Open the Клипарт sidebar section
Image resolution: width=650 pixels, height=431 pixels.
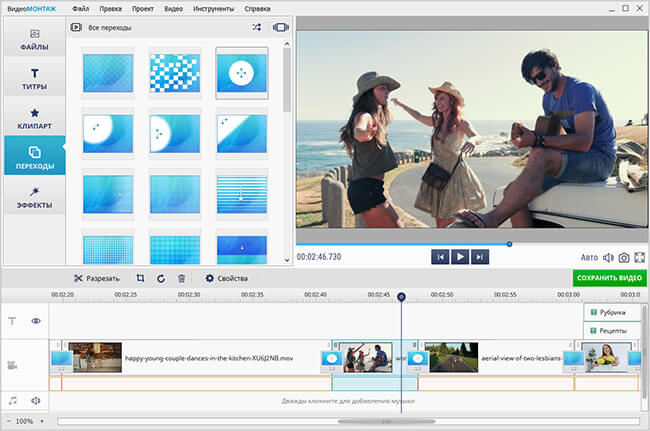[34, 119]
